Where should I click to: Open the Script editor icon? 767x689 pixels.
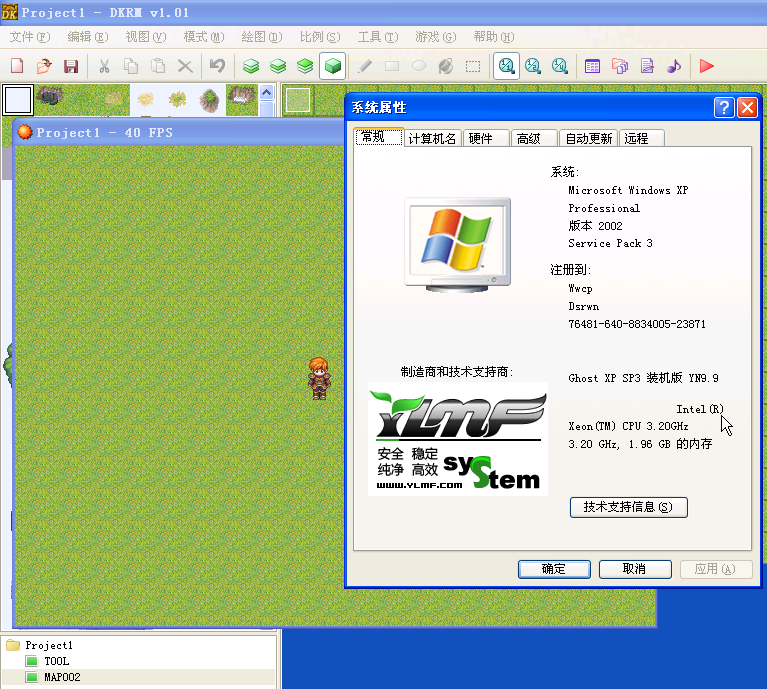(647, 66)
